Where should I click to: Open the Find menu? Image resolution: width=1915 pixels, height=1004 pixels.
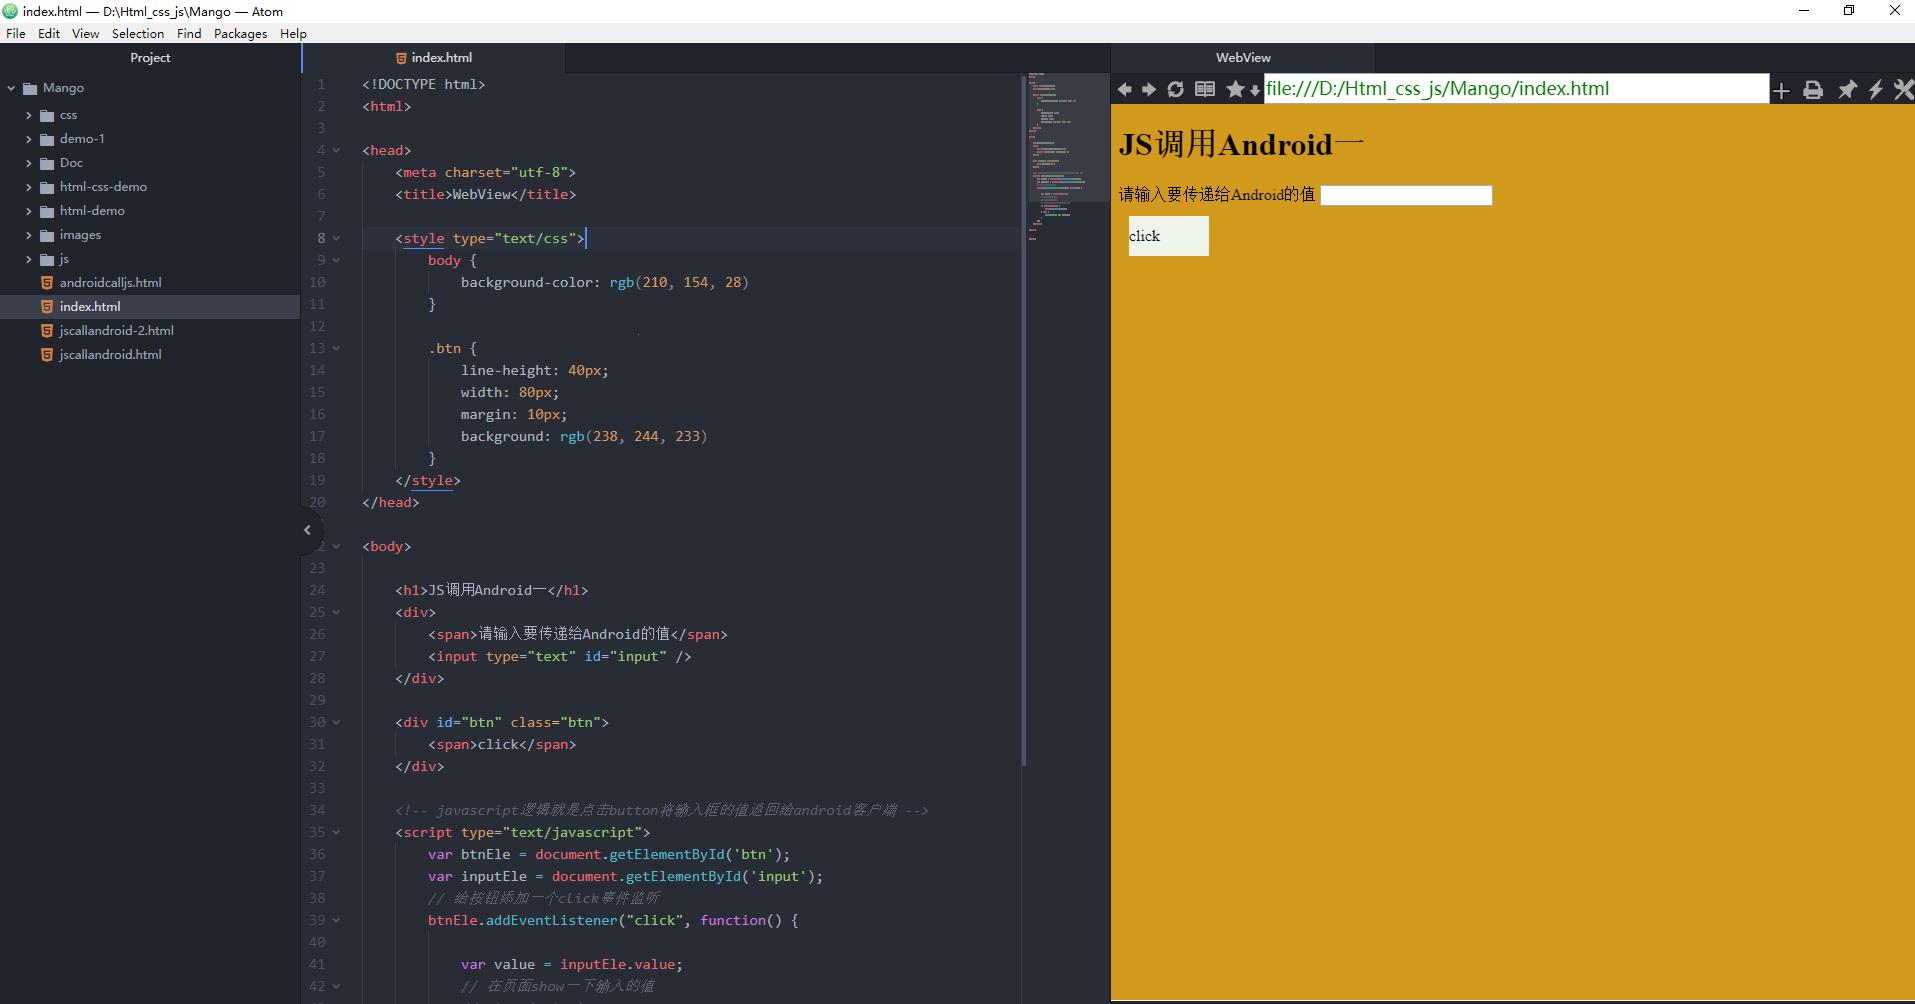coord(189,33)
